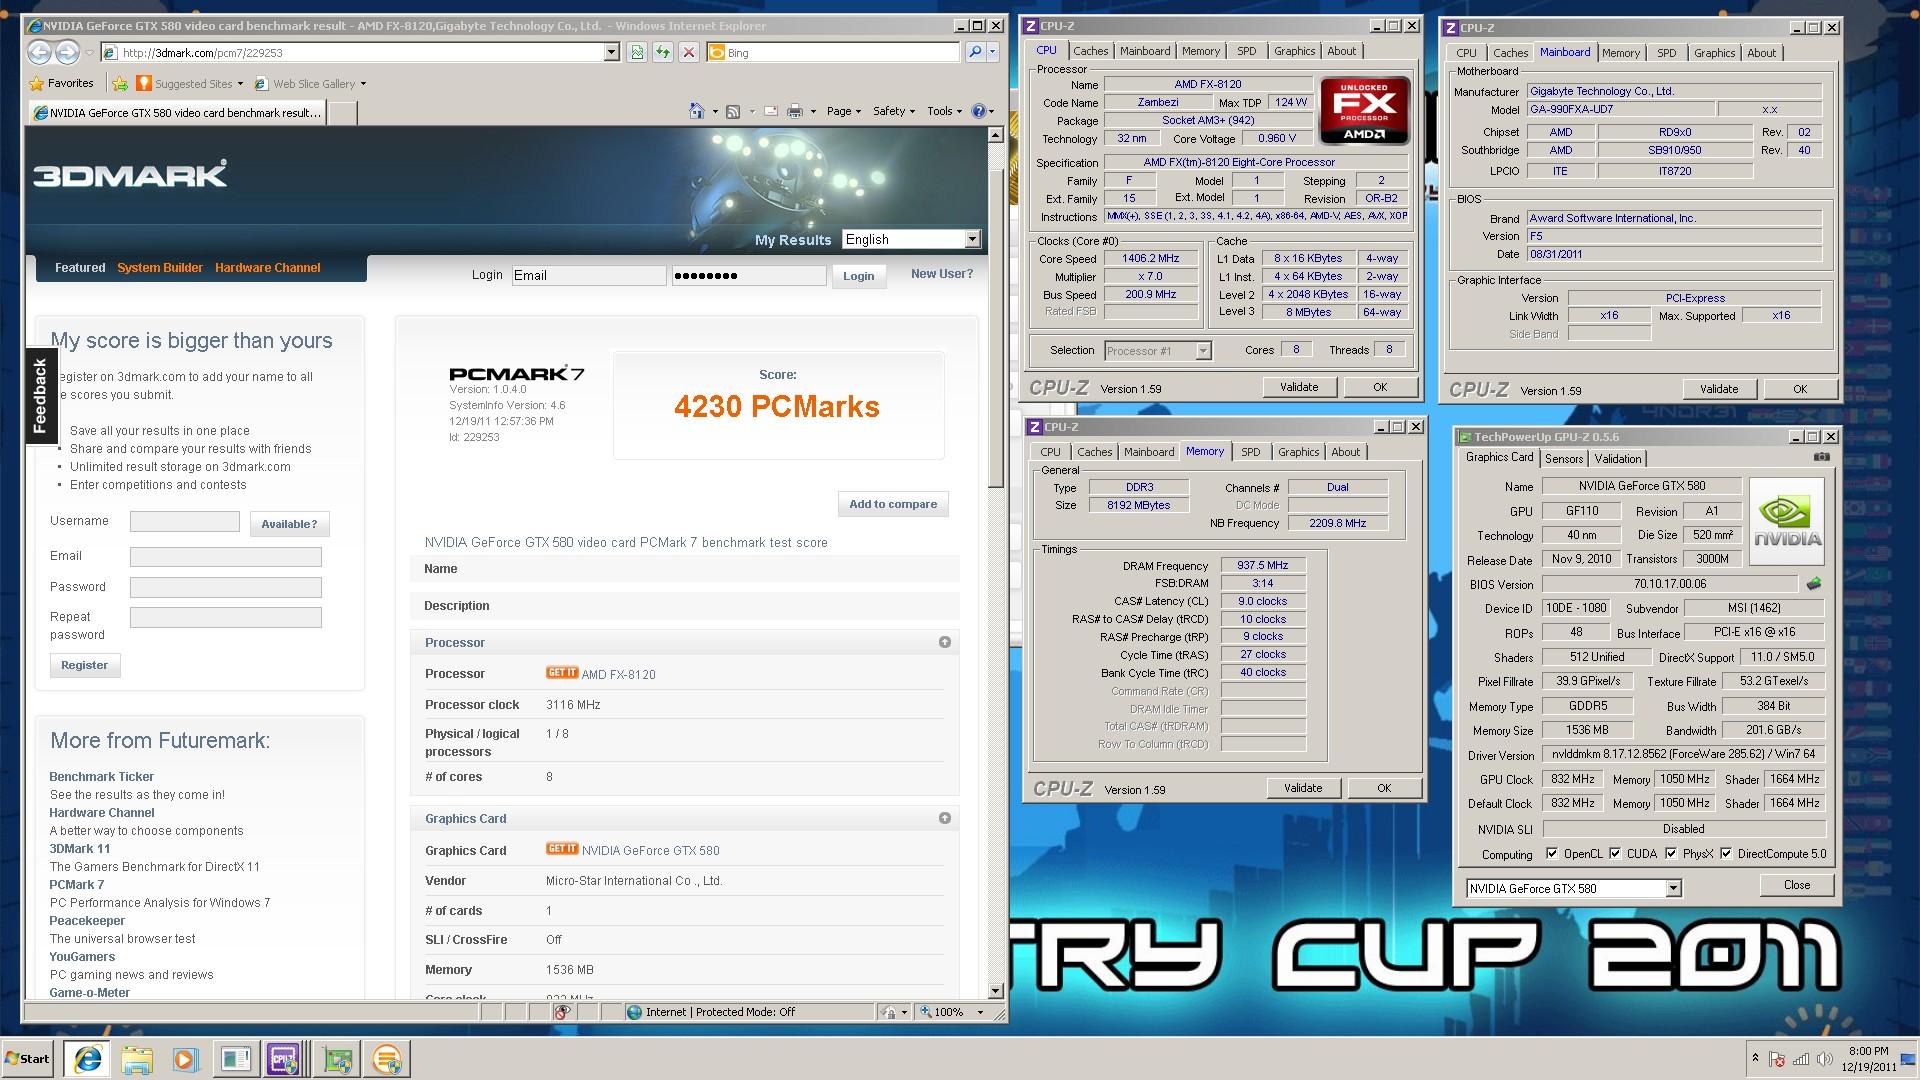Open the IE Tools menu

(944, 111)
